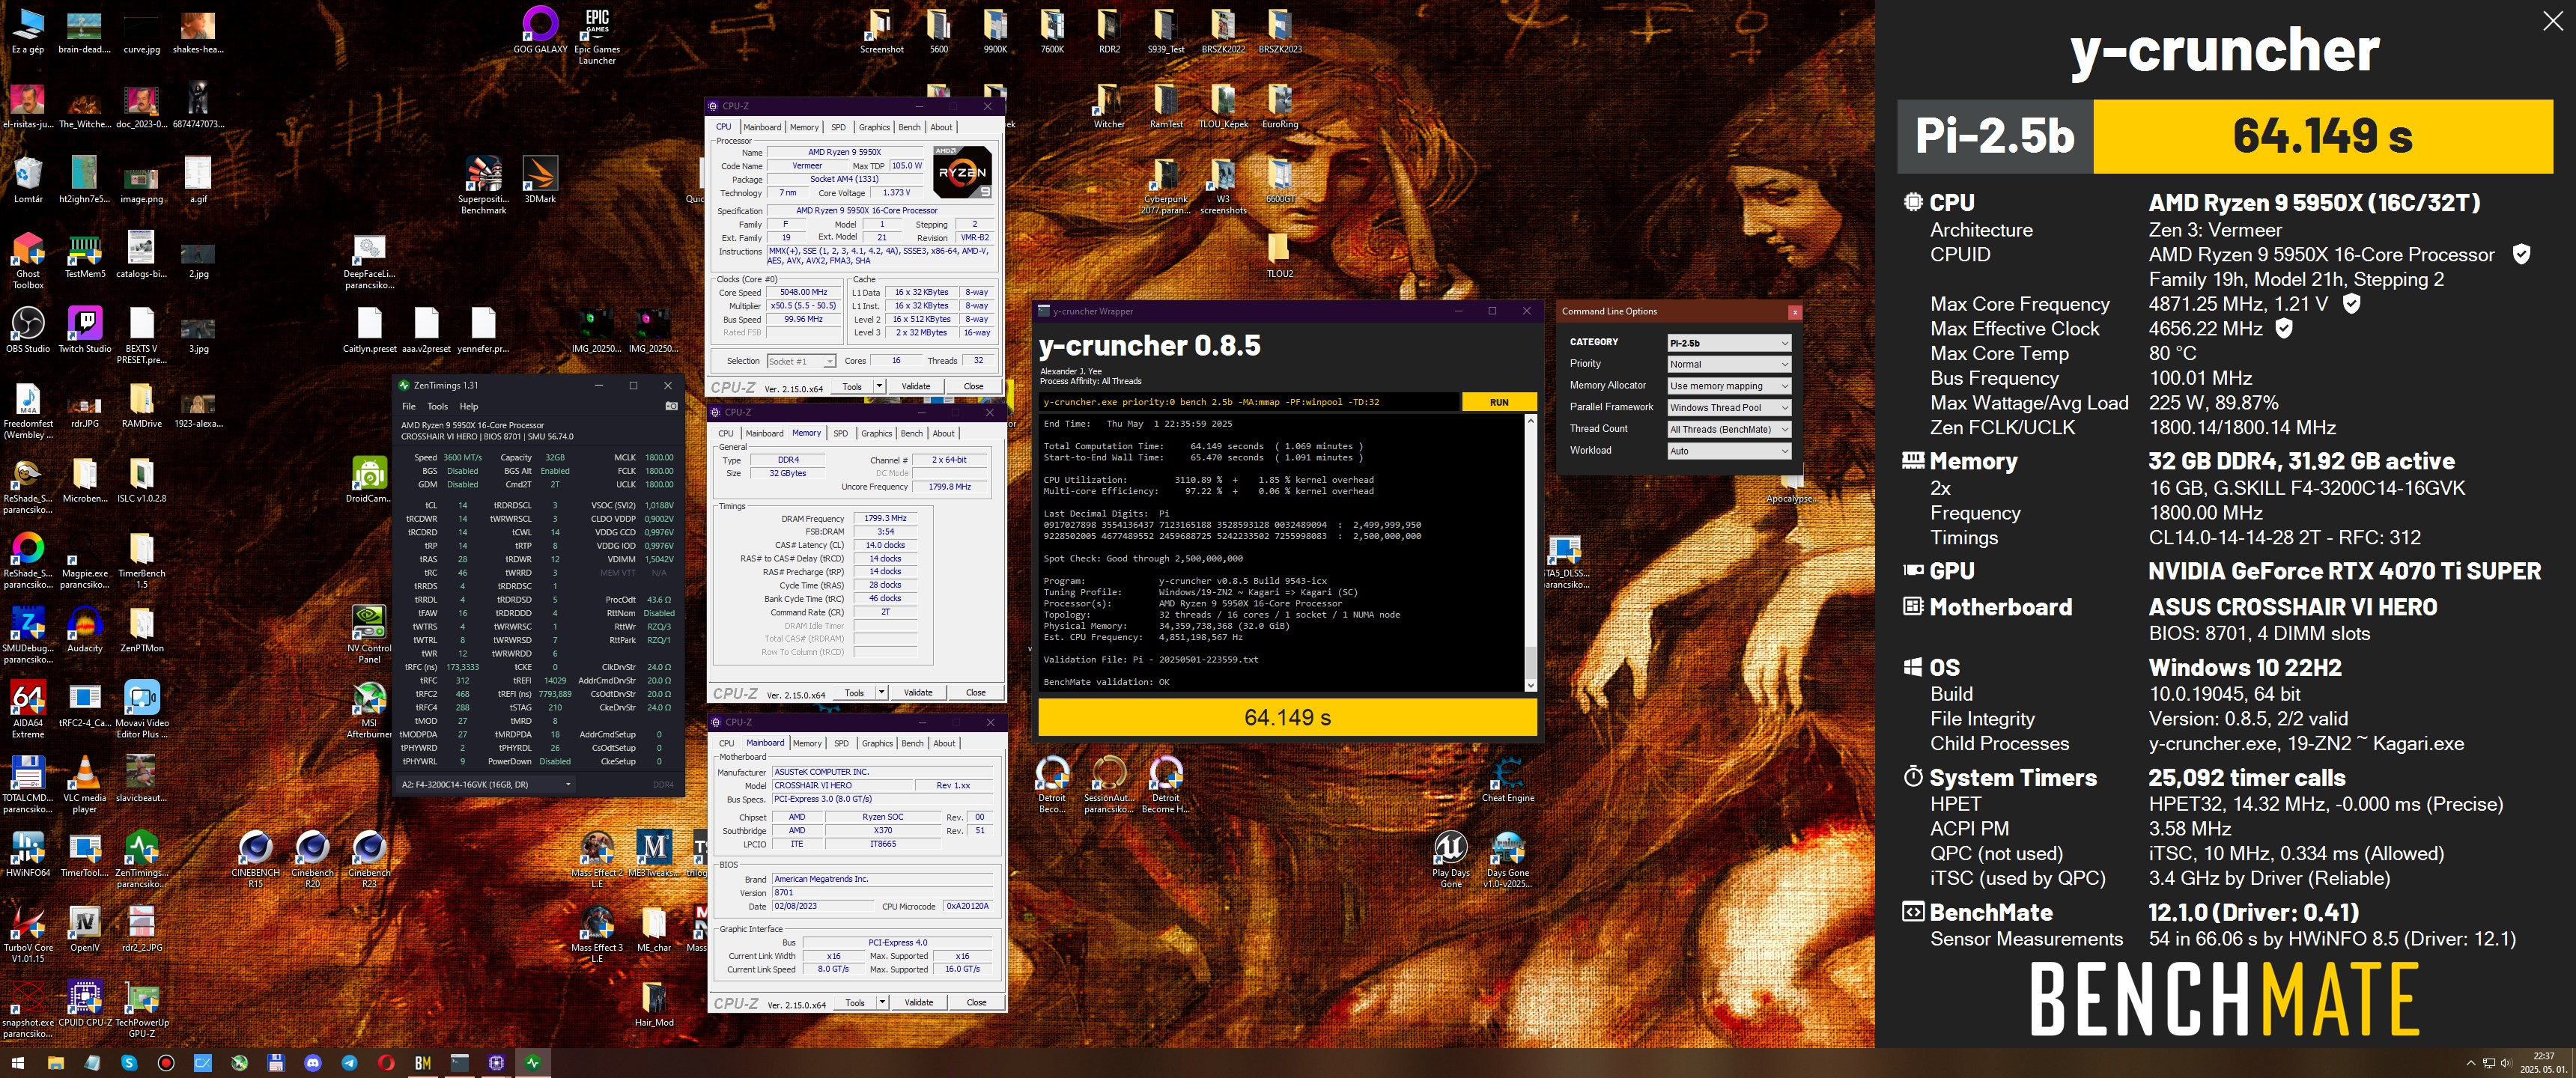Open GOG GALAXY desktop shortcut

tap(540, 30)
